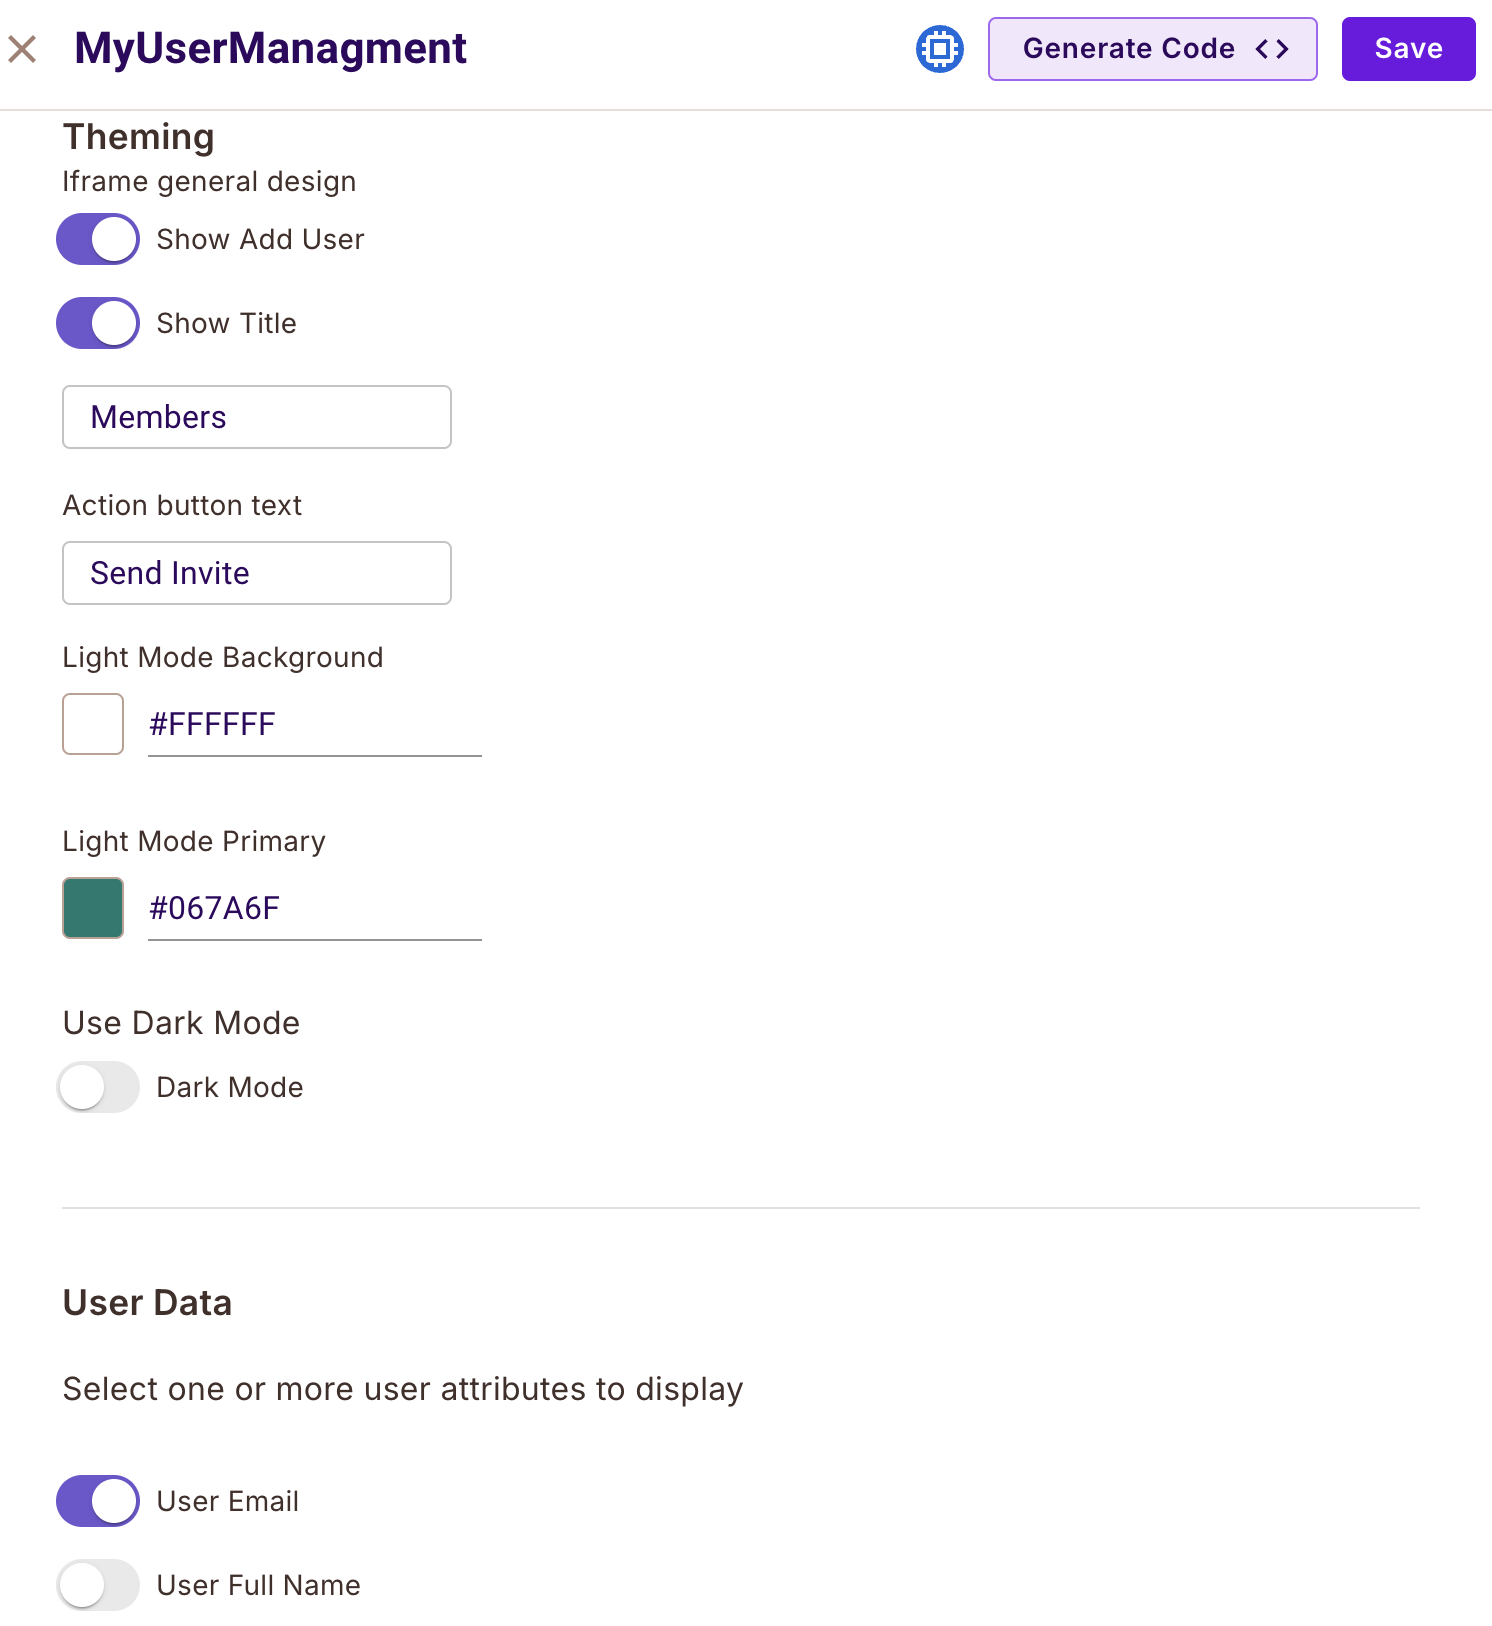Click the "Show Add User" label text
Viewport: 1492px width, 1626px height.
click(x=260, y=239)
